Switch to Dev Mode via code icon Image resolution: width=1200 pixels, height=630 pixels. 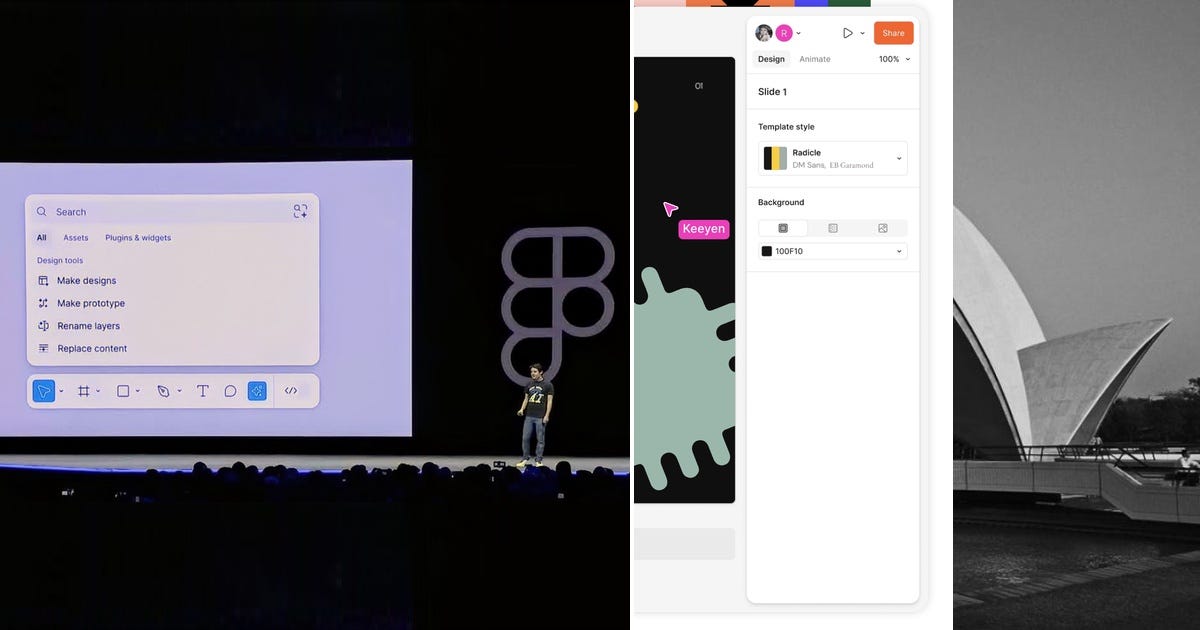(x=292, y=391)
